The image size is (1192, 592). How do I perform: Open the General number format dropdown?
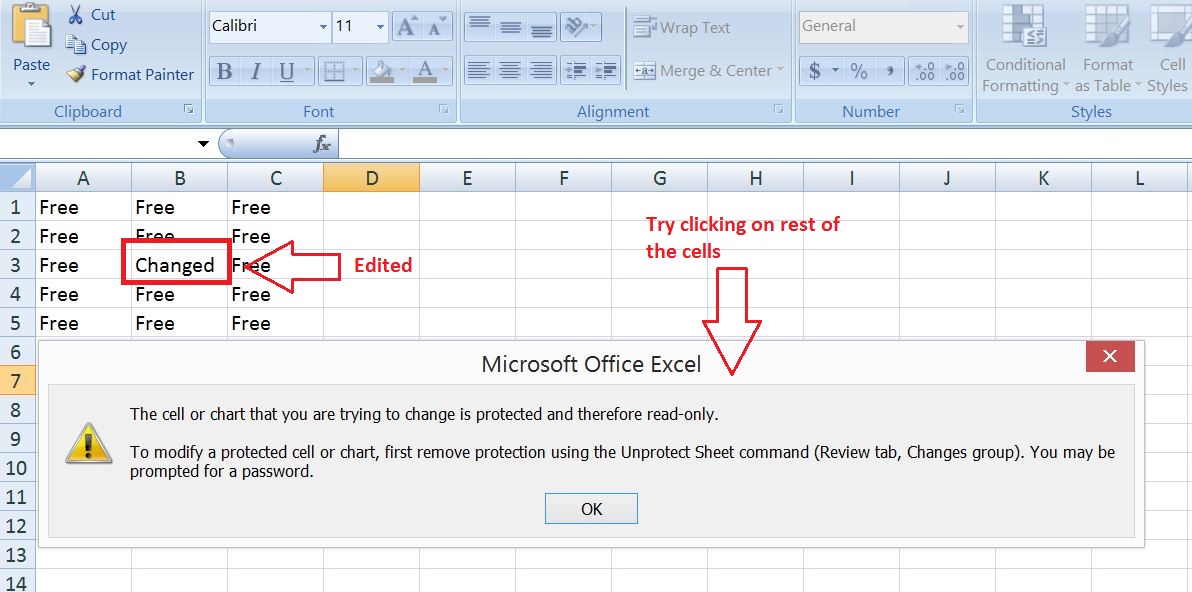[x=959, y=27]
